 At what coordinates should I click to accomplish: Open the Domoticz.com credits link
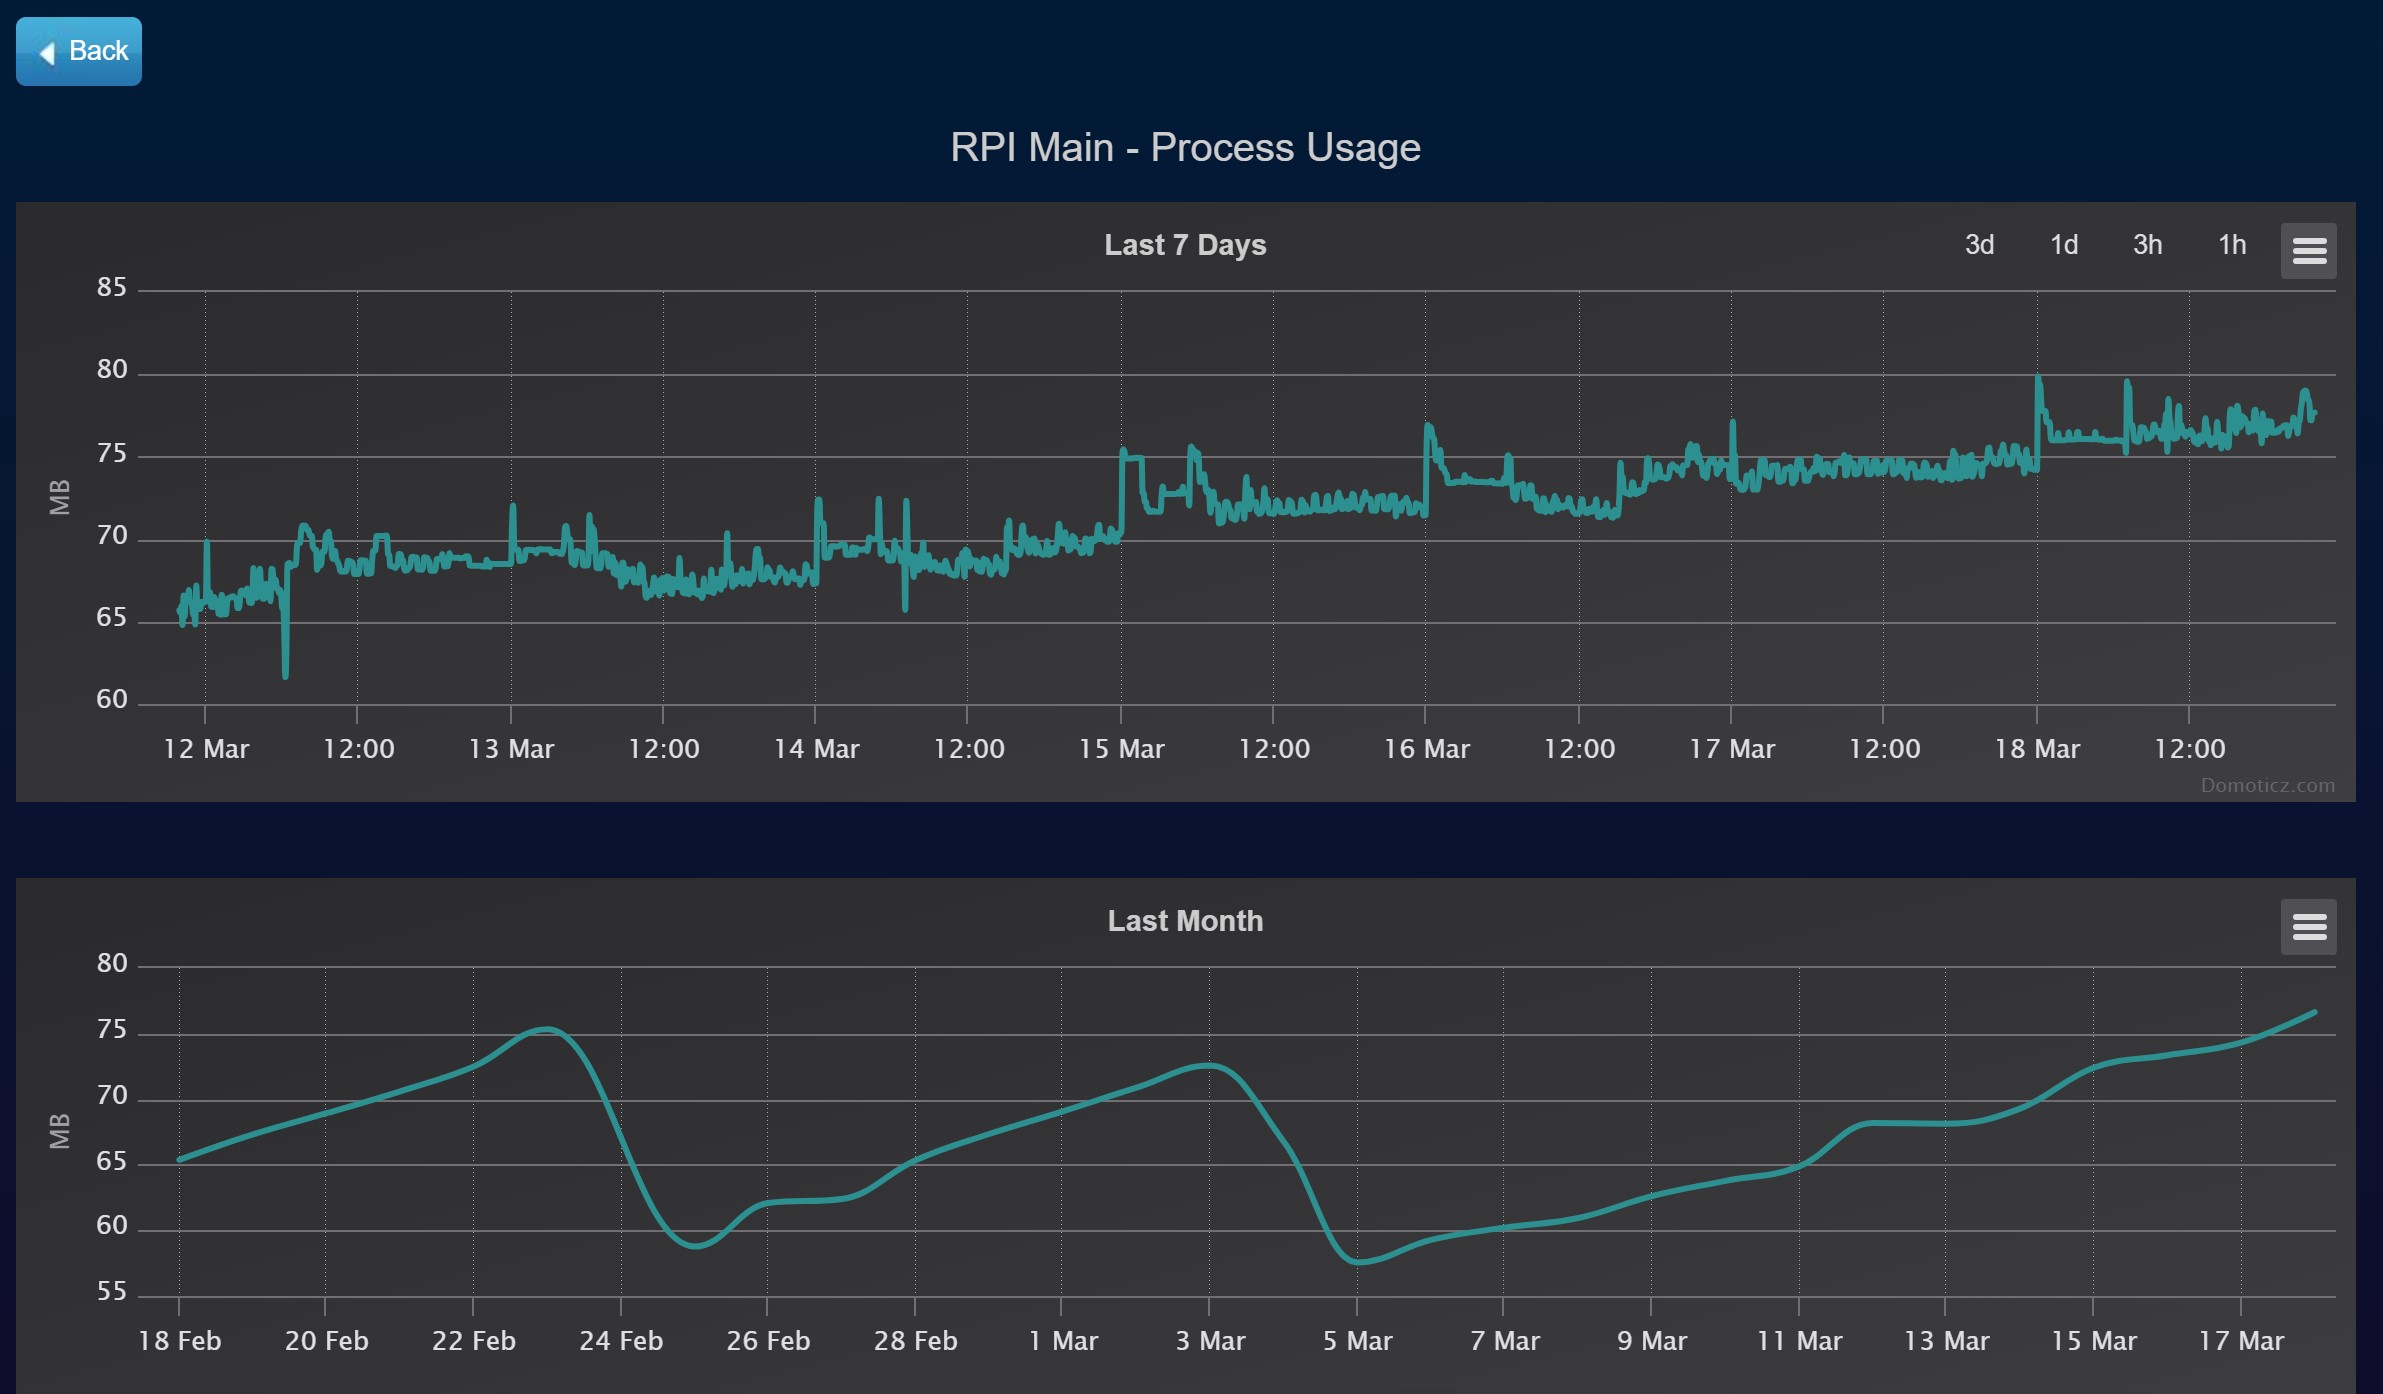[2267, 785]
